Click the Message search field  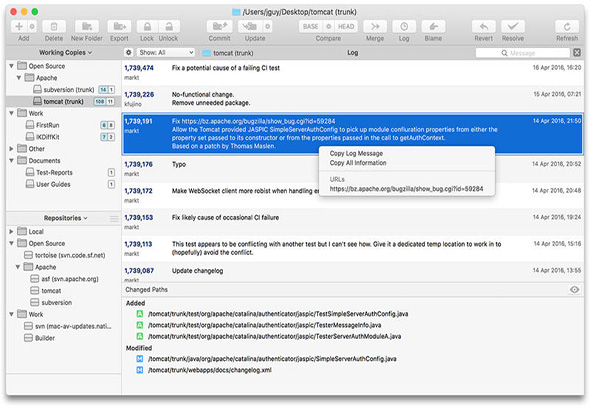pos(523,53)
